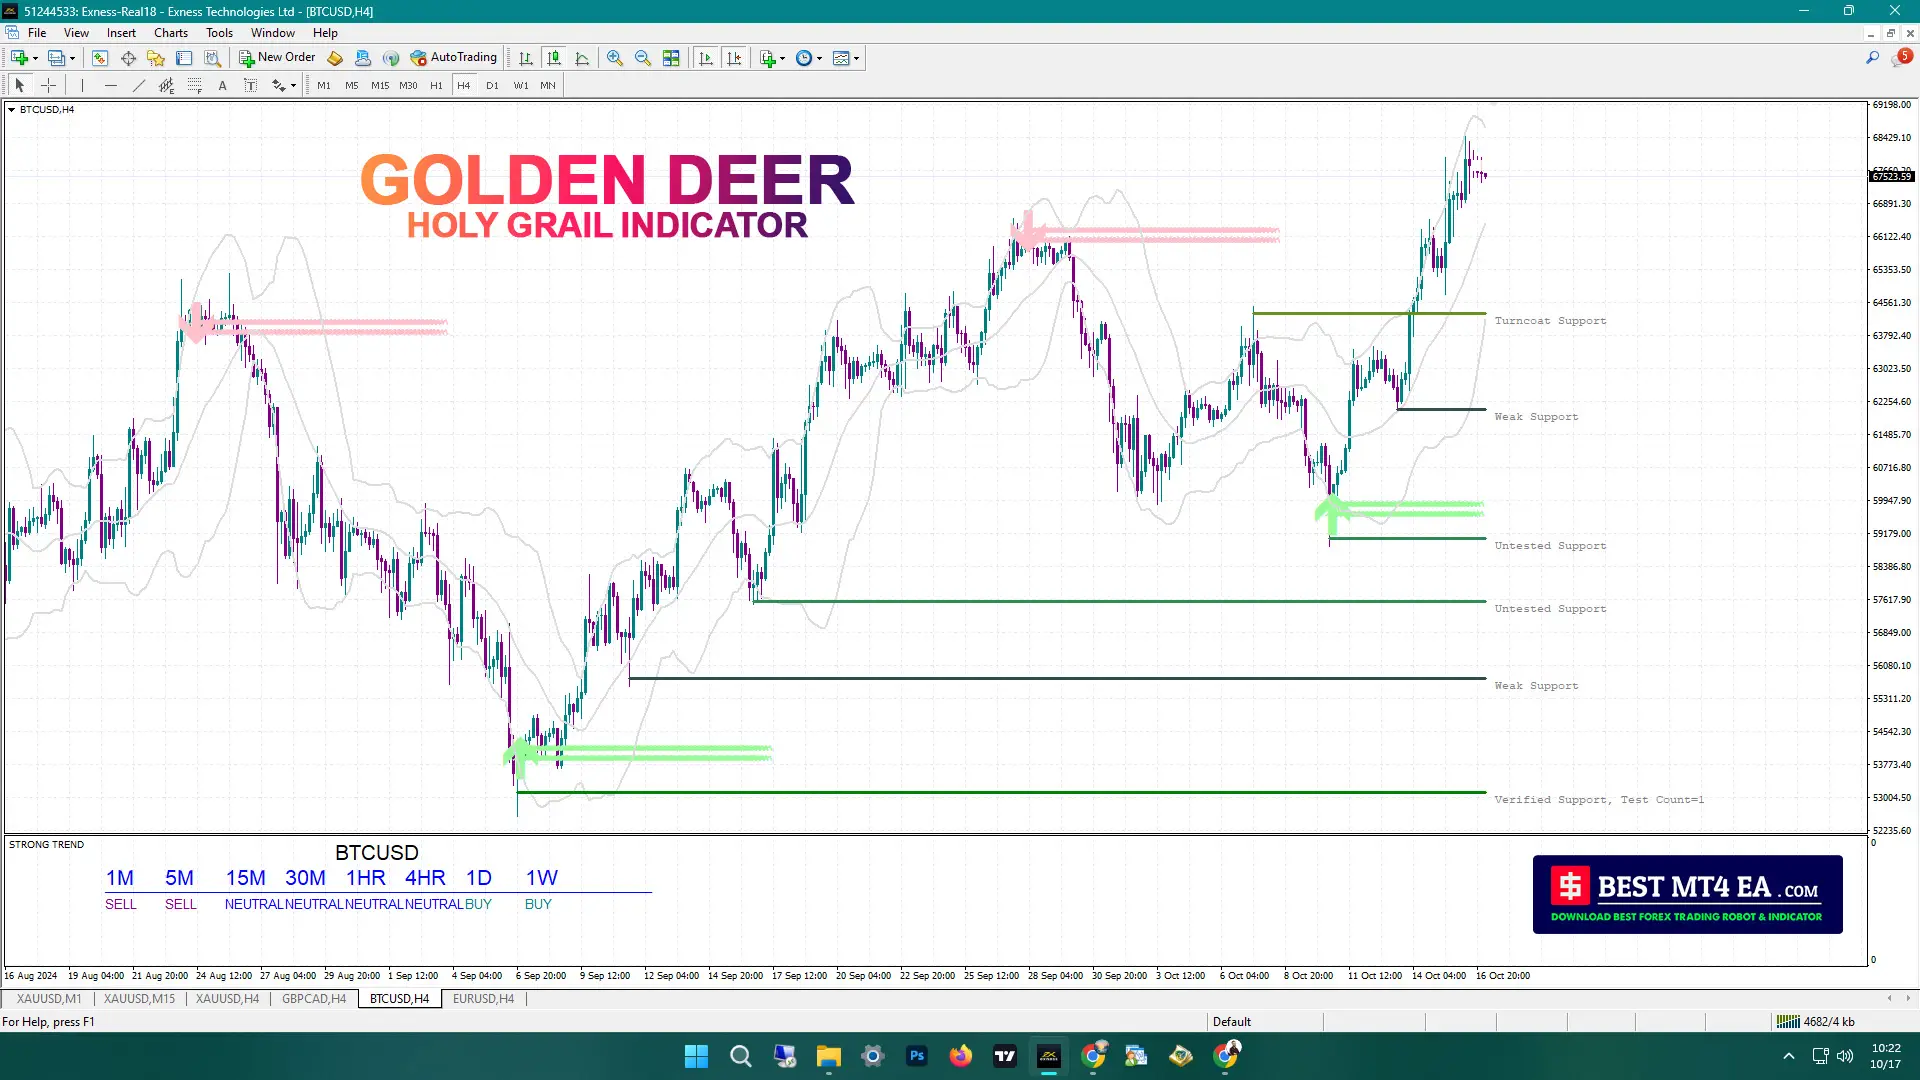Open the Charts menu
Screen dimensions: 1920x1080
(170, 32)
